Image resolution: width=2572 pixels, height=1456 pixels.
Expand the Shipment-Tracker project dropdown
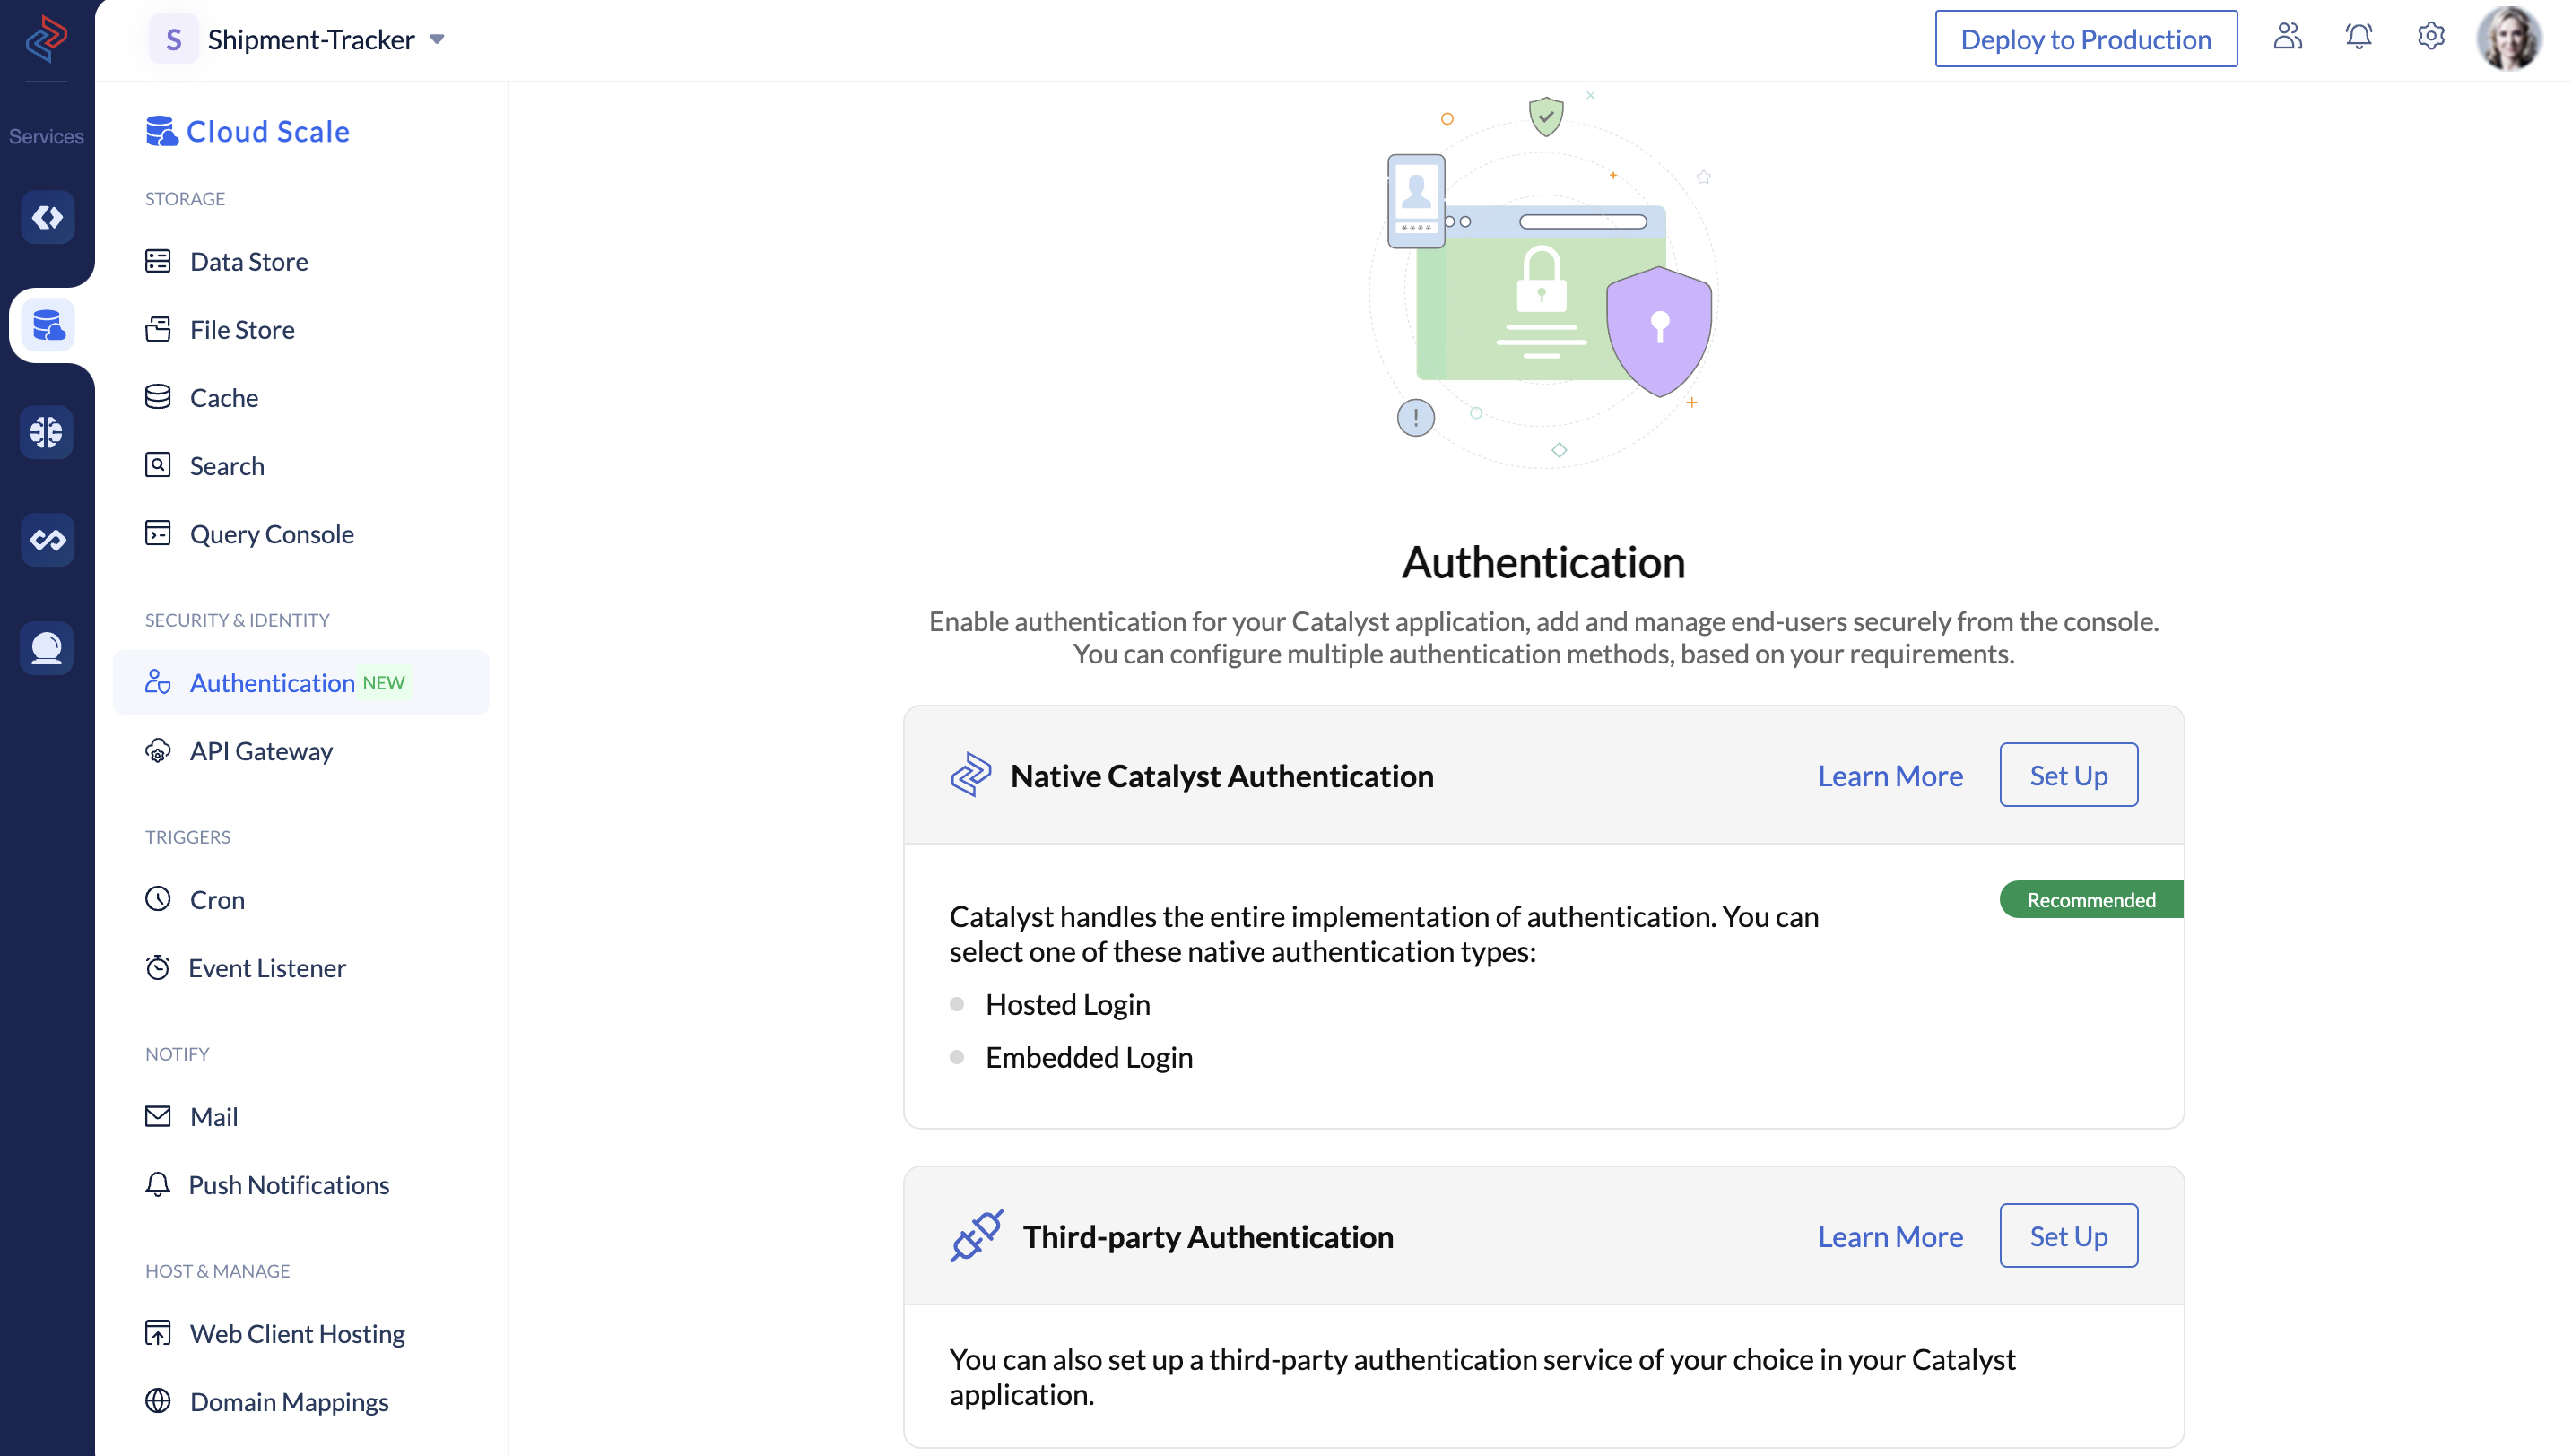click(x=437, y=39)
